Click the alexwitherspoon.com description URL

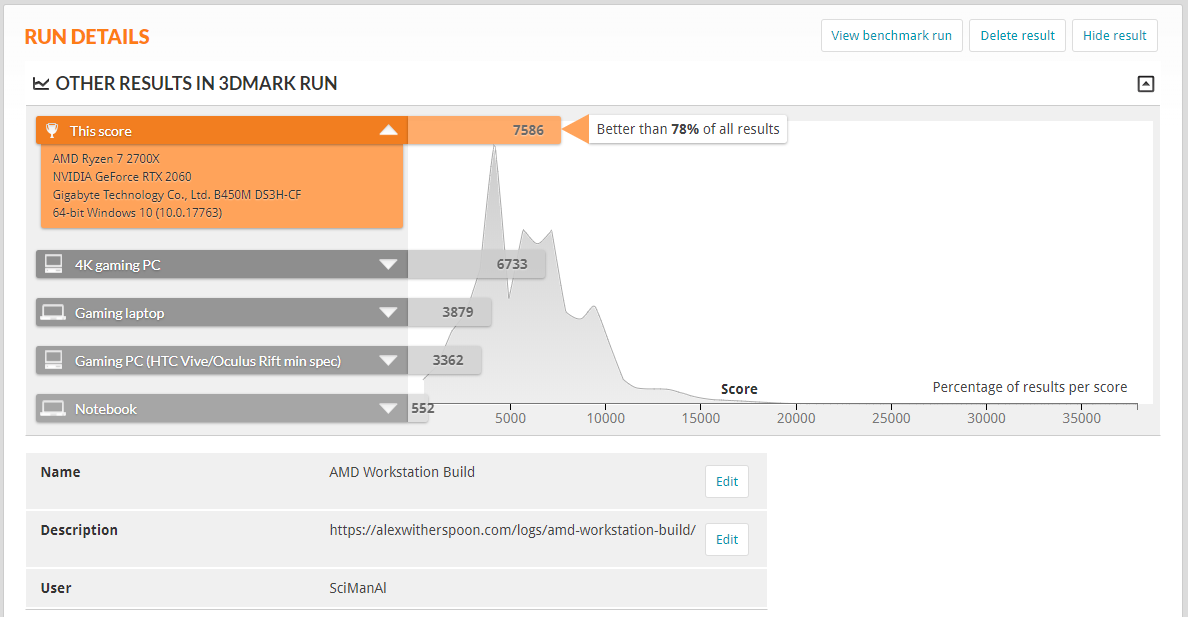512,530
